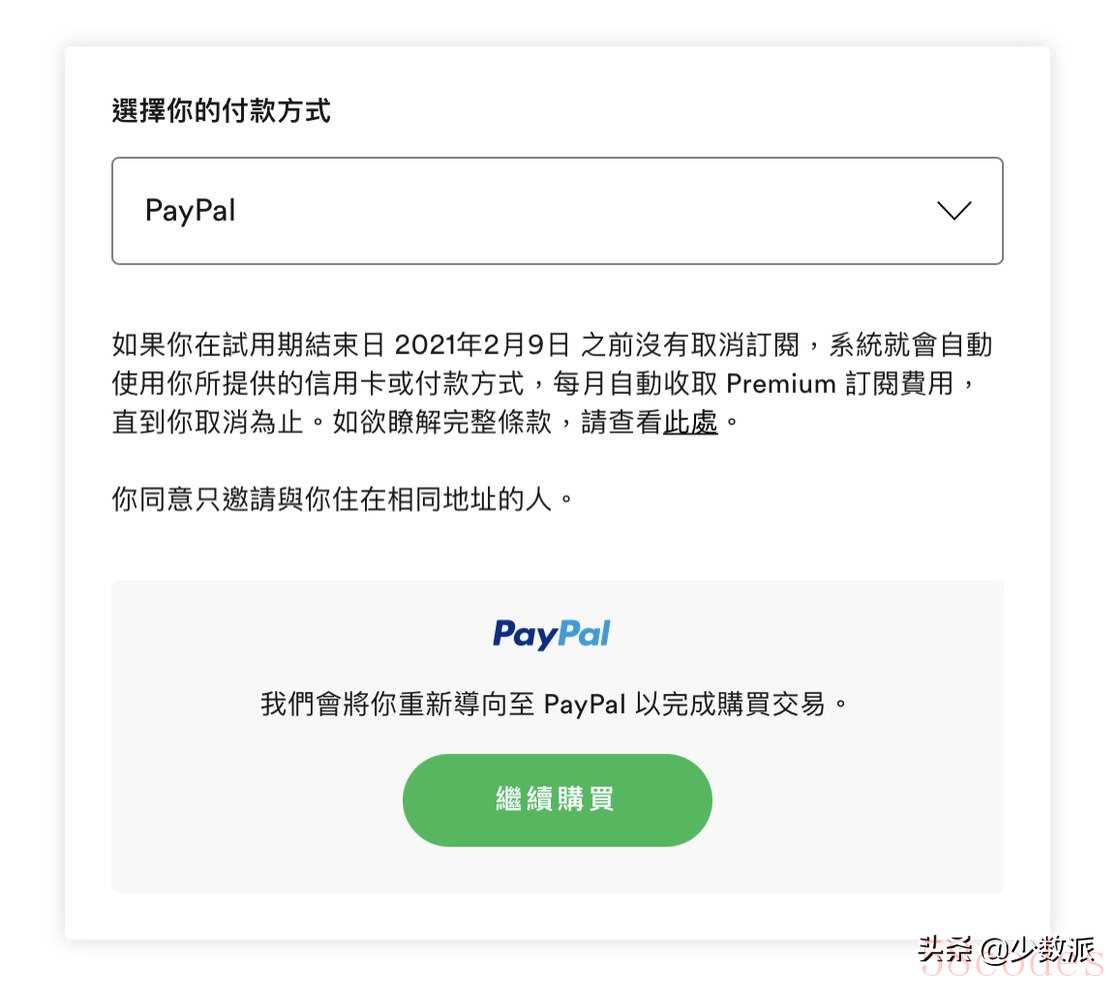This screenshot has height=989, width=1120.
Task: Click the blue 'Pay' part of PayPal logo
Action: [525, 634]
